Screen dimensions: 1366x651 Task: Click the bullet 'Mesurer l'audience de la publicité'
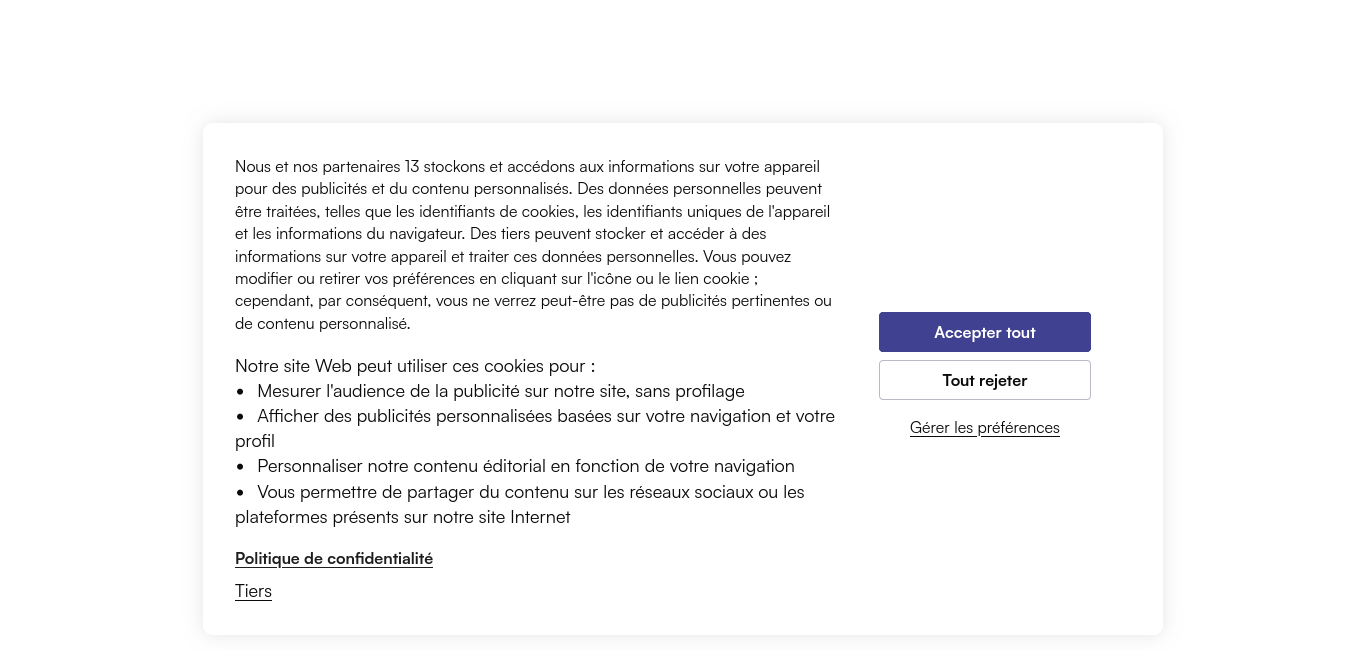tap(490, 391)
